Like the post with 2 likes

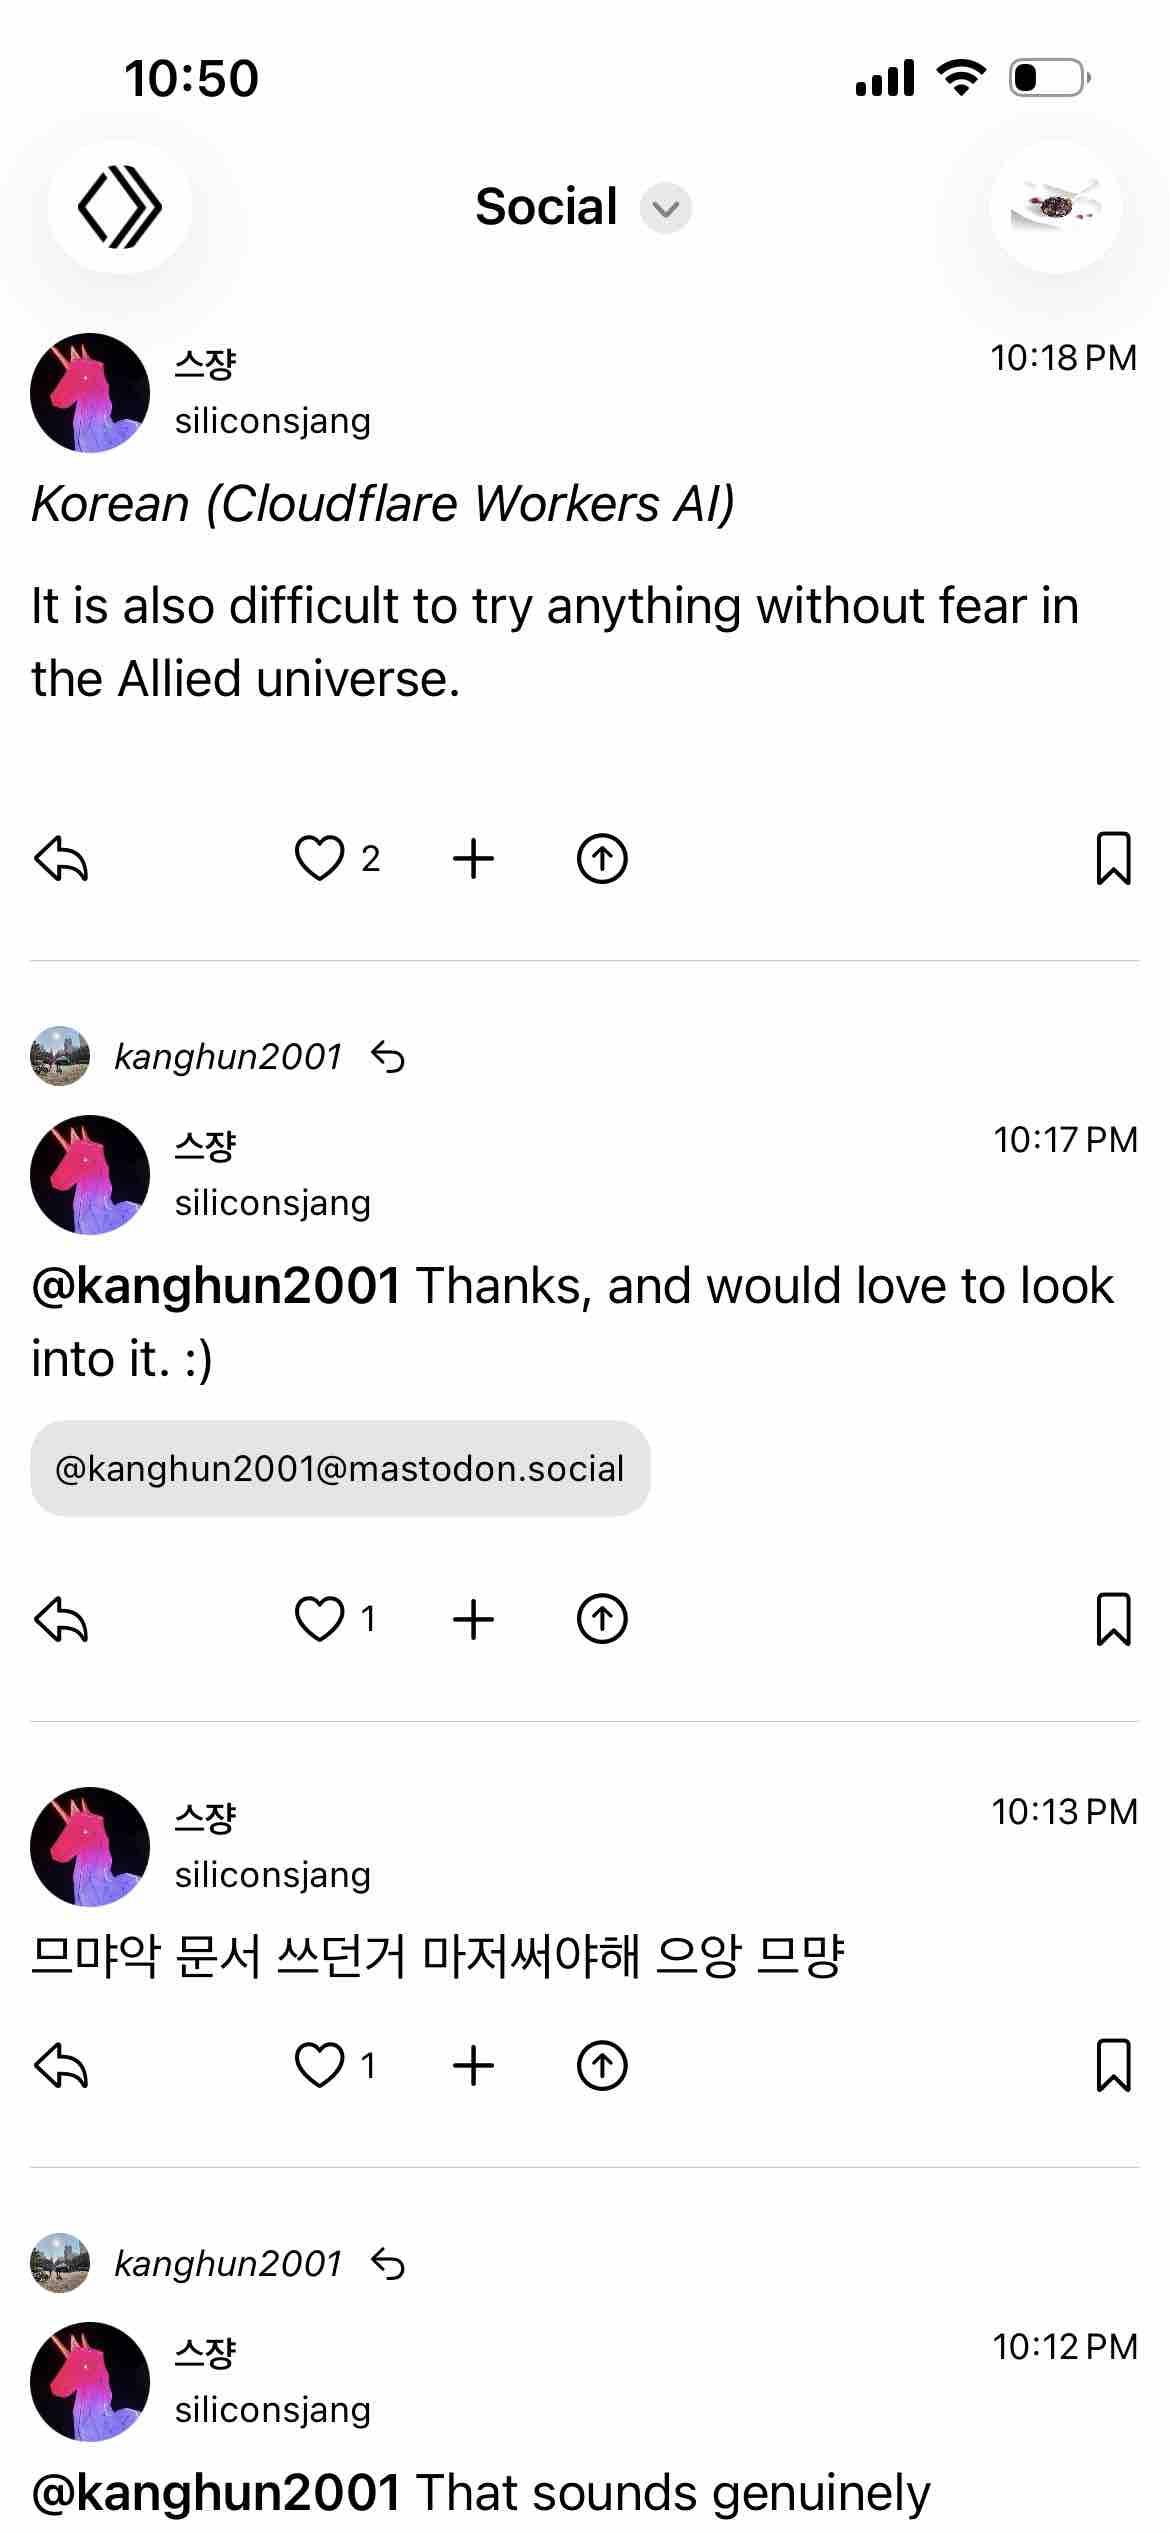[319, 858]
